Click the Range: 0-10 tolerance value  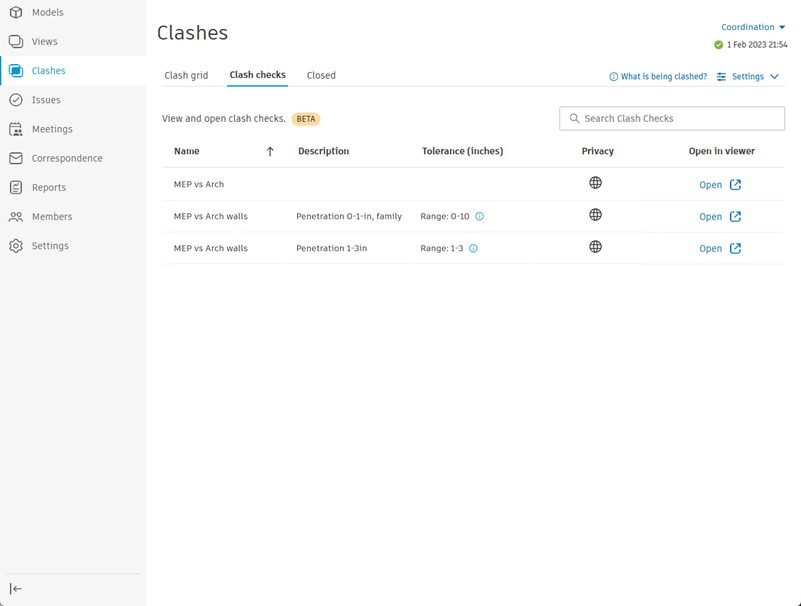[x=444, y=216]
